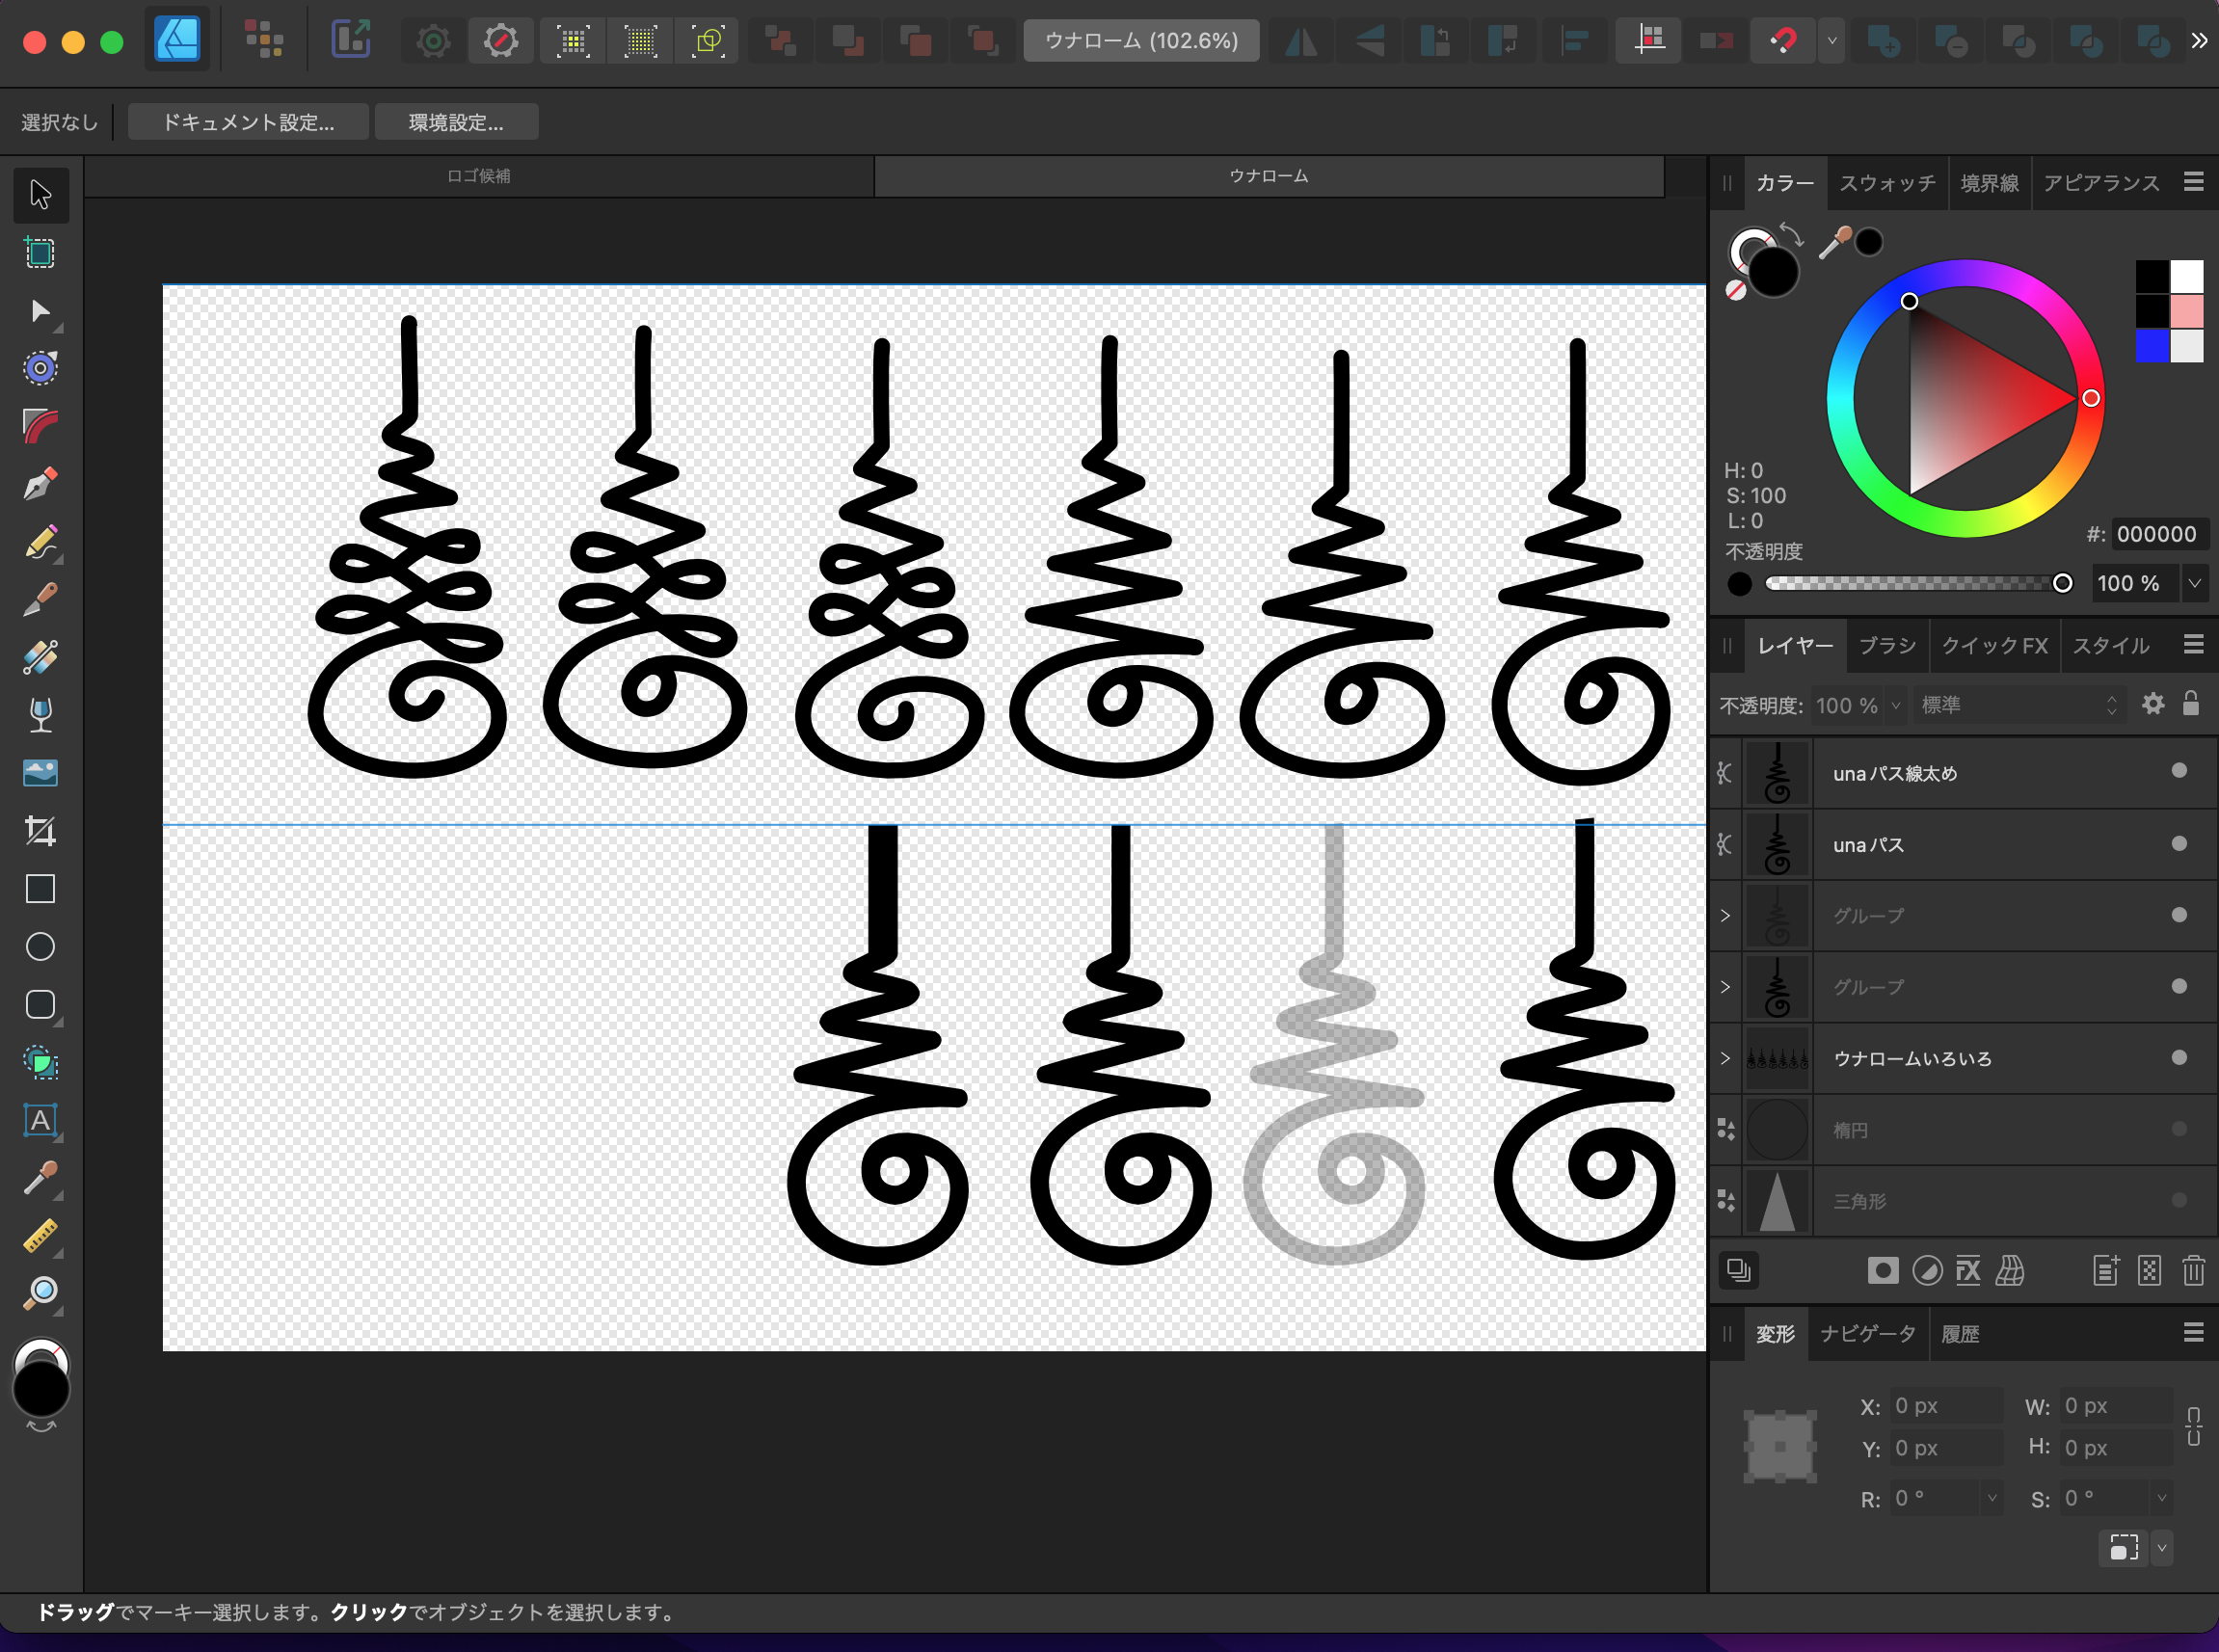This screenshot has height=1652, width=2219.
Task: Switch to Export Persona
Action: pos(351,40)
